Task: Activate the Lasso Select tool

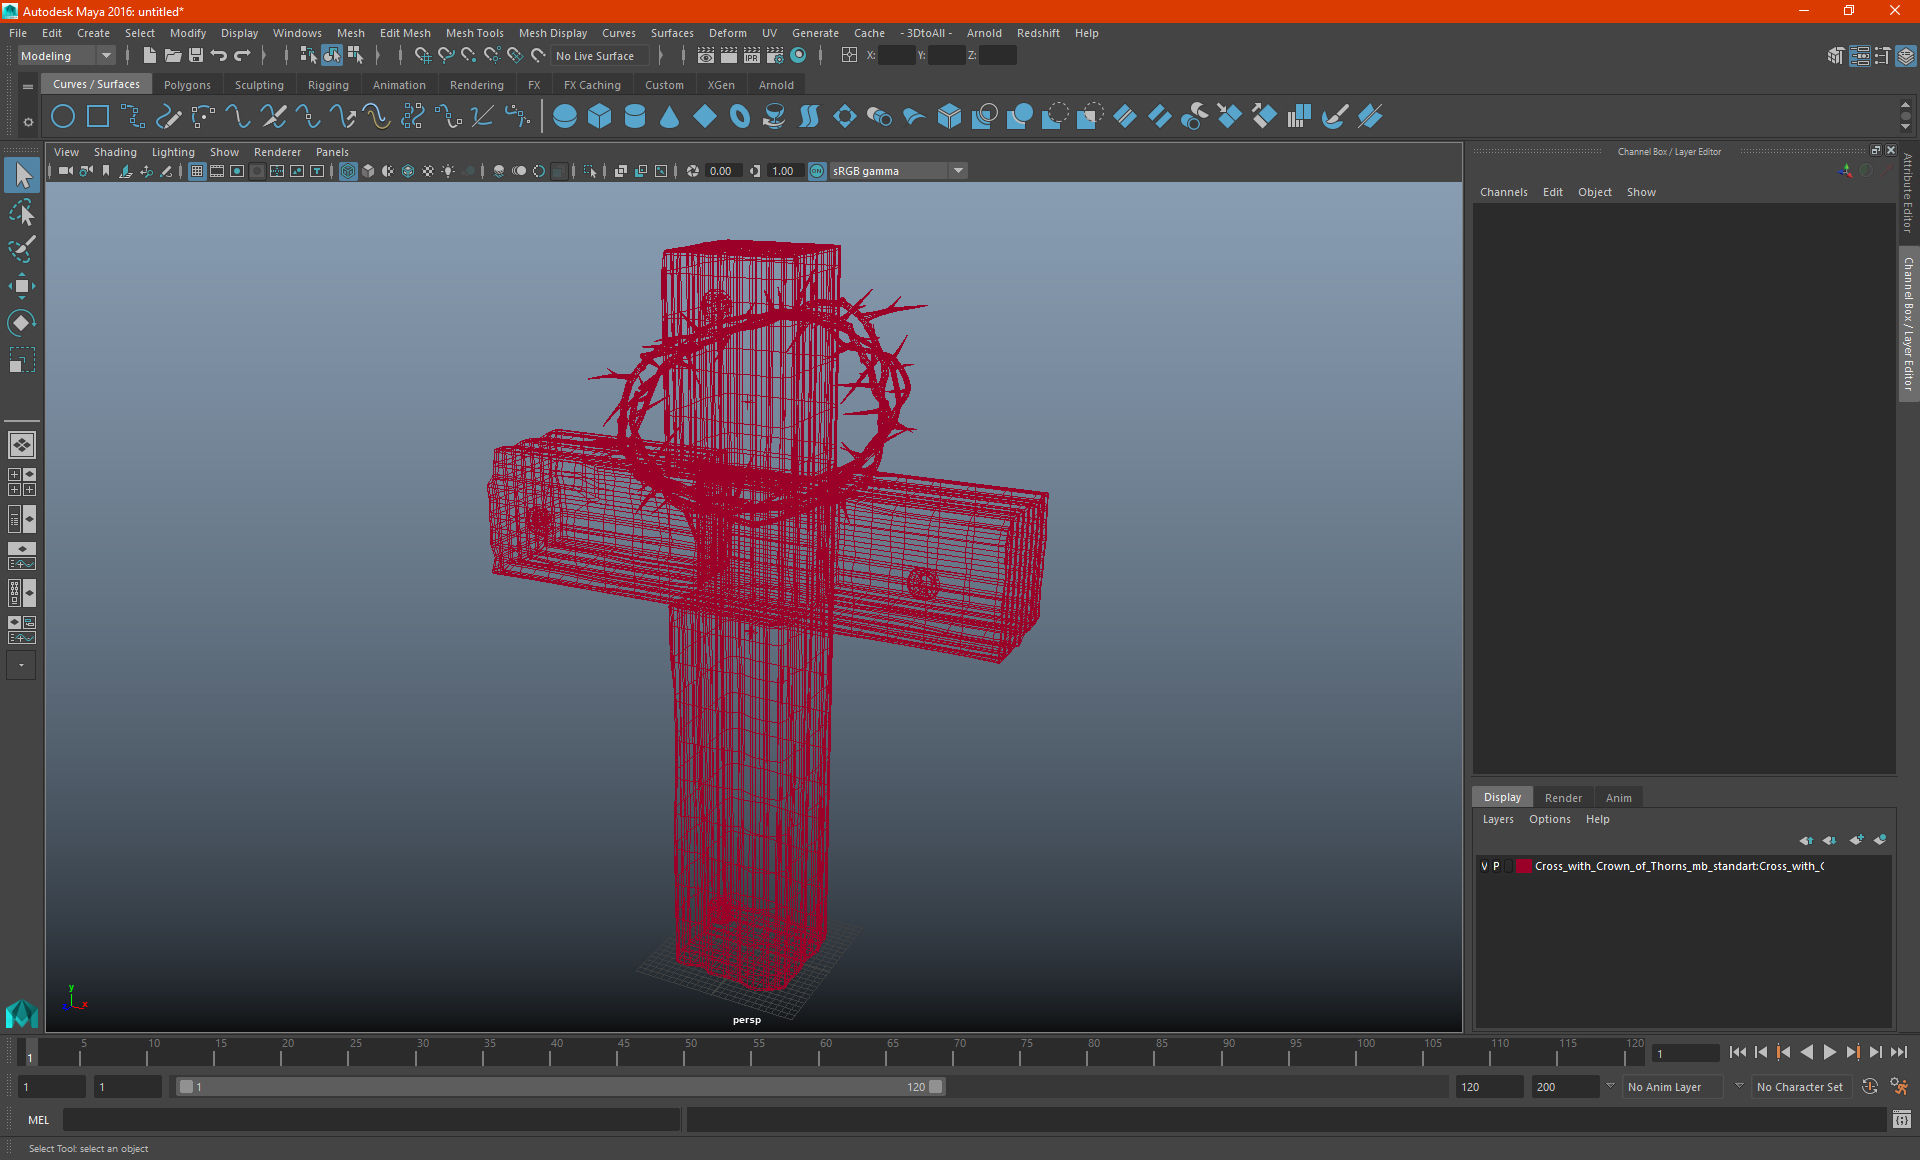Action: (22, 212)
